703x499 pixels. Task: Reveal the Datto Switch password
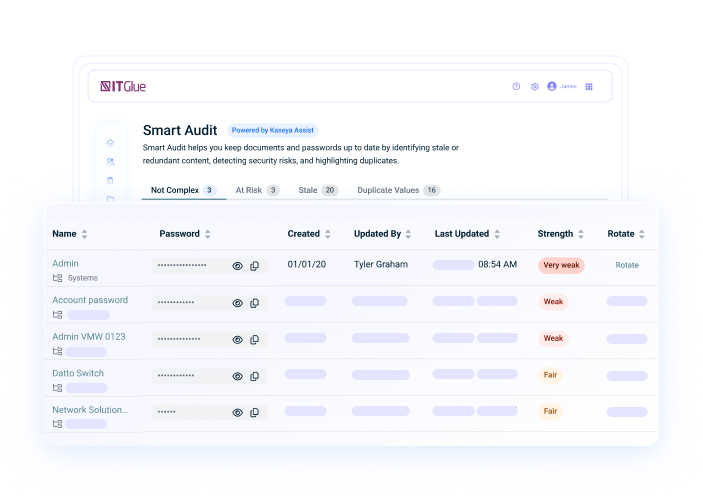pos(238,376)
